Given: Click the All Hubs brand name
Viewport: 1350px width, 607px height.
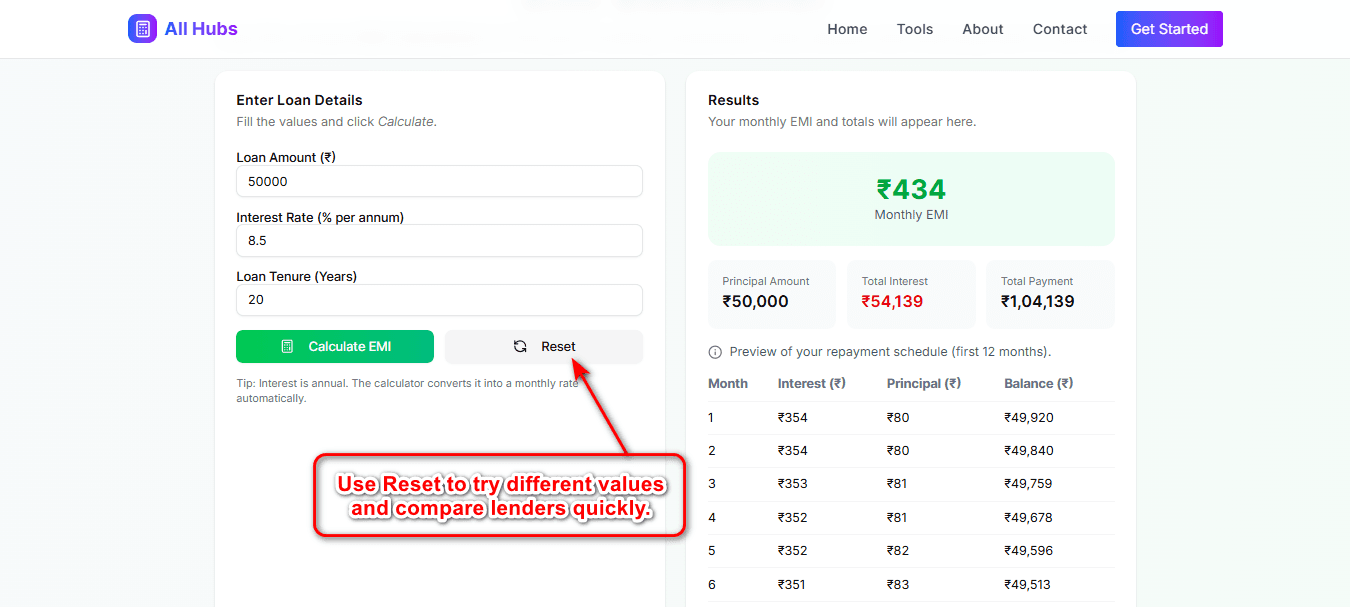Looking at the screenshot, I should (201, 29).
